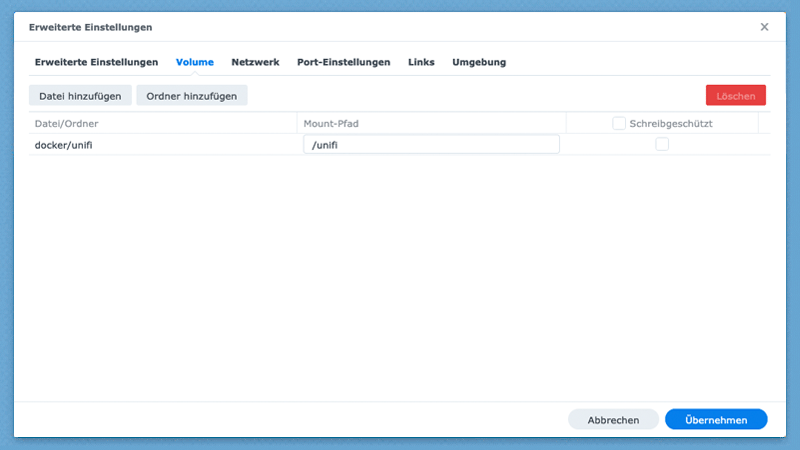Click the Ordner hinzufügen button

[x=192, y=96]
